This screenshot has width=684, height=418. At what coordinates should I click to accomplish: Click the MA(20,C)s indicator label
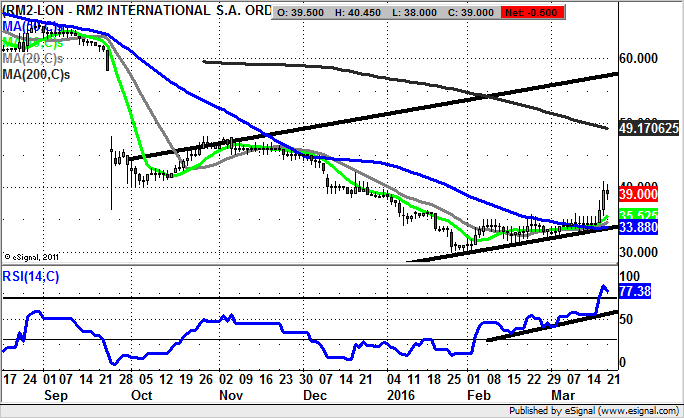[34, 59]
